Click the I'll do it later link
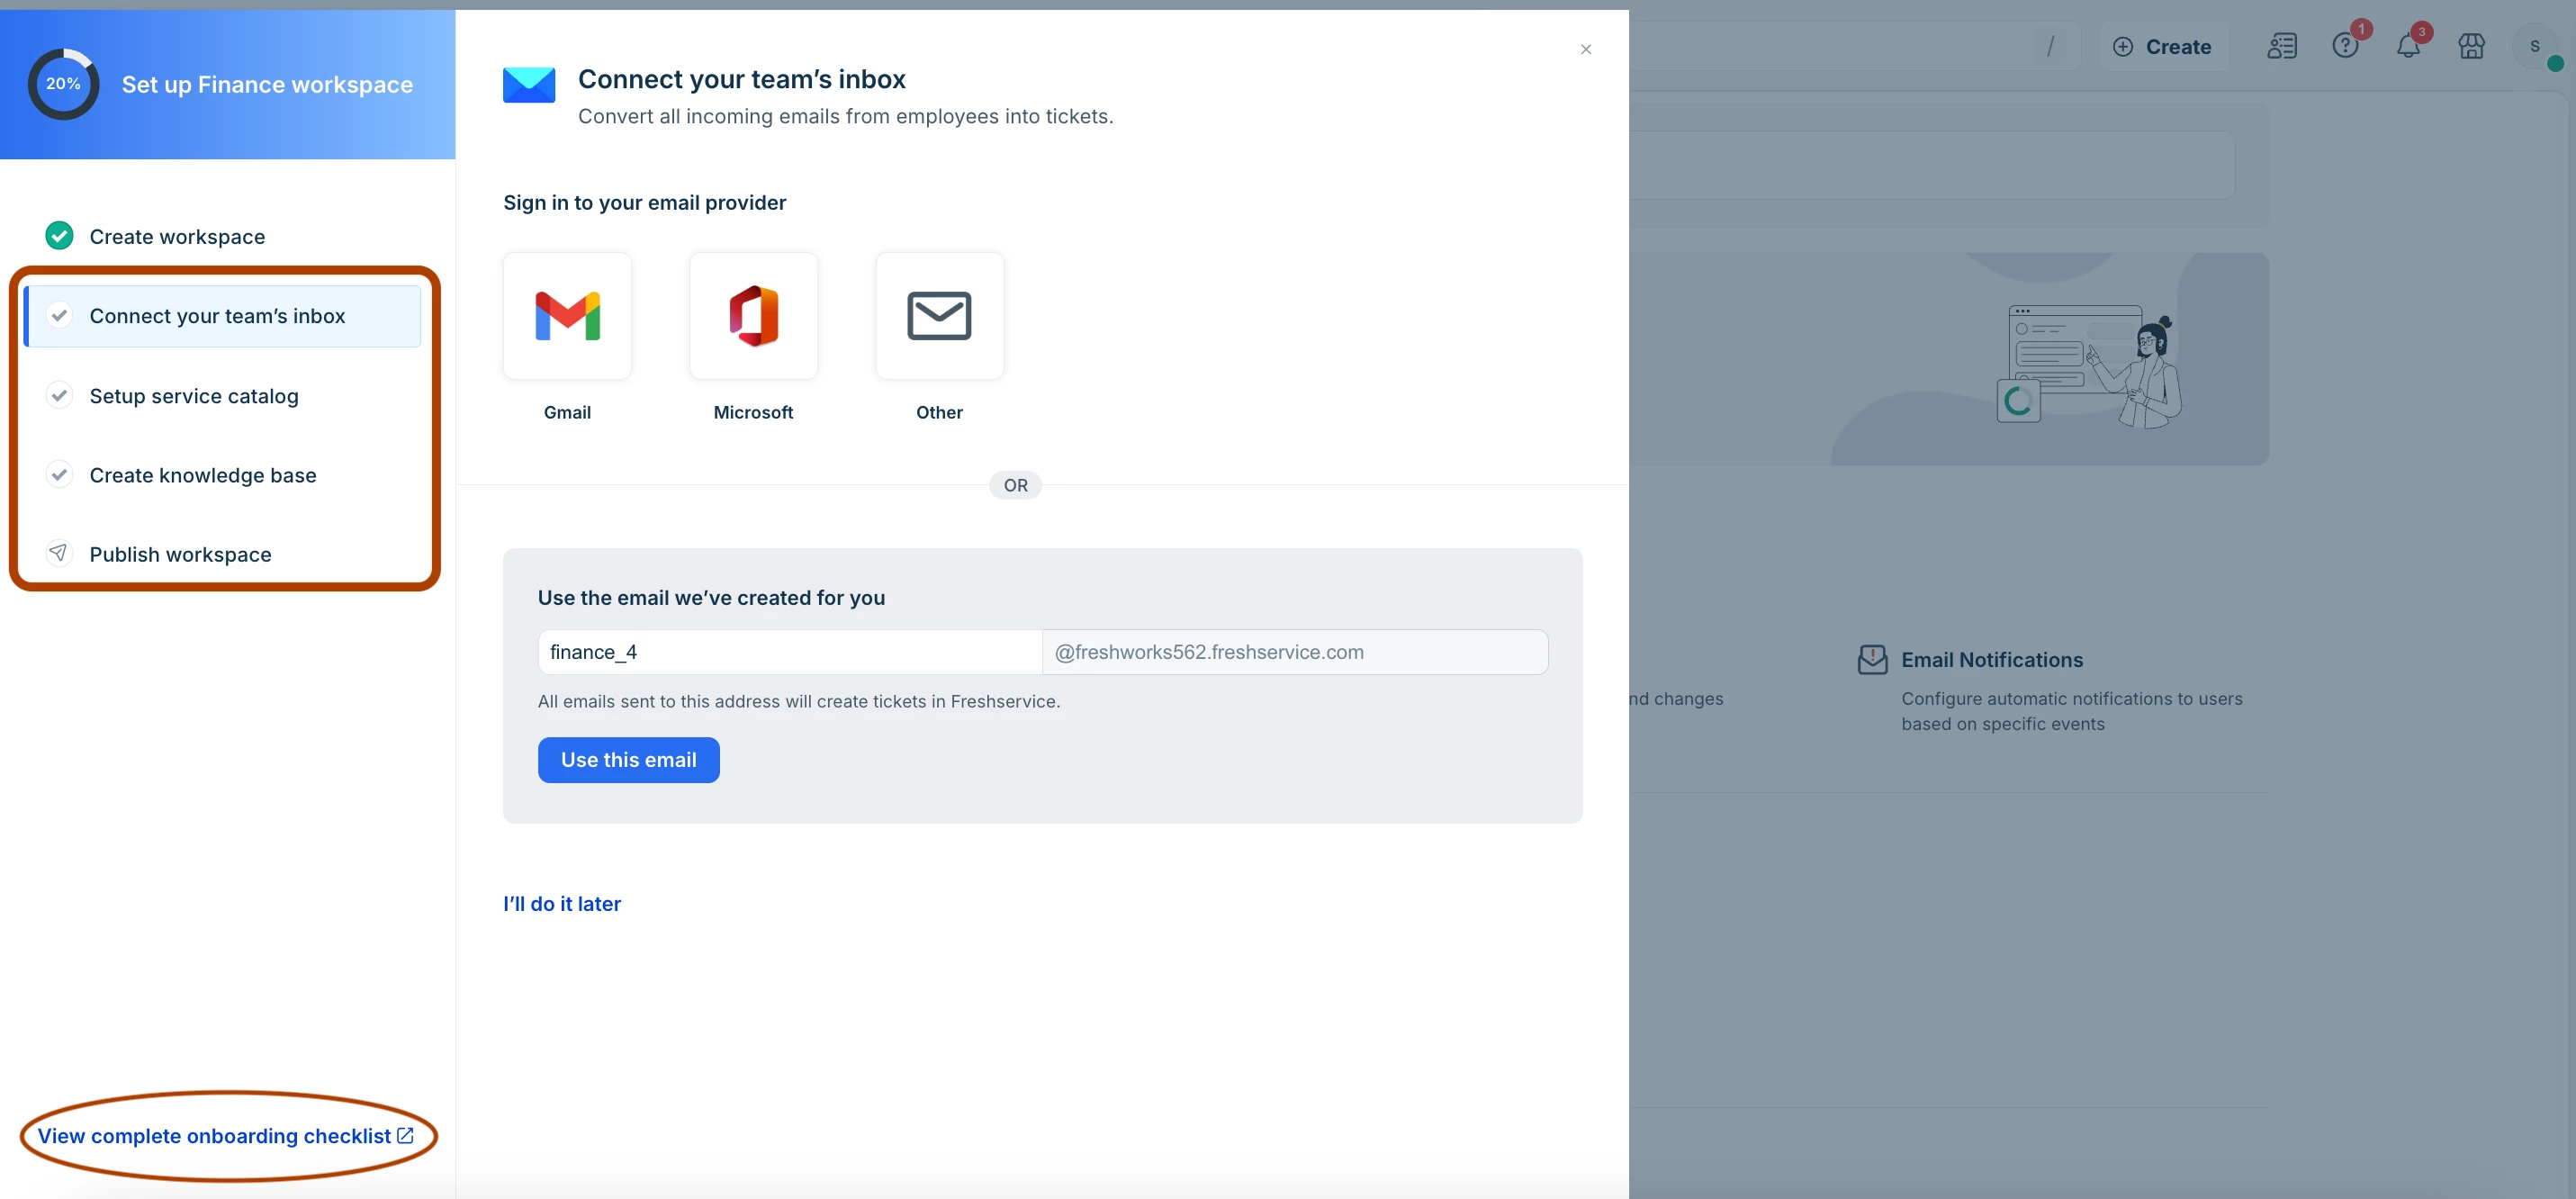 561,903
